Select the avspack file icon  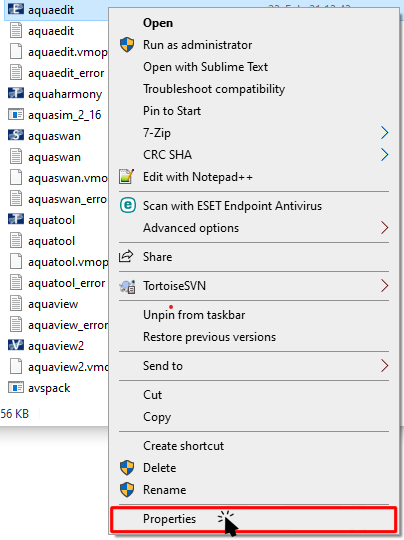(16, 387)
